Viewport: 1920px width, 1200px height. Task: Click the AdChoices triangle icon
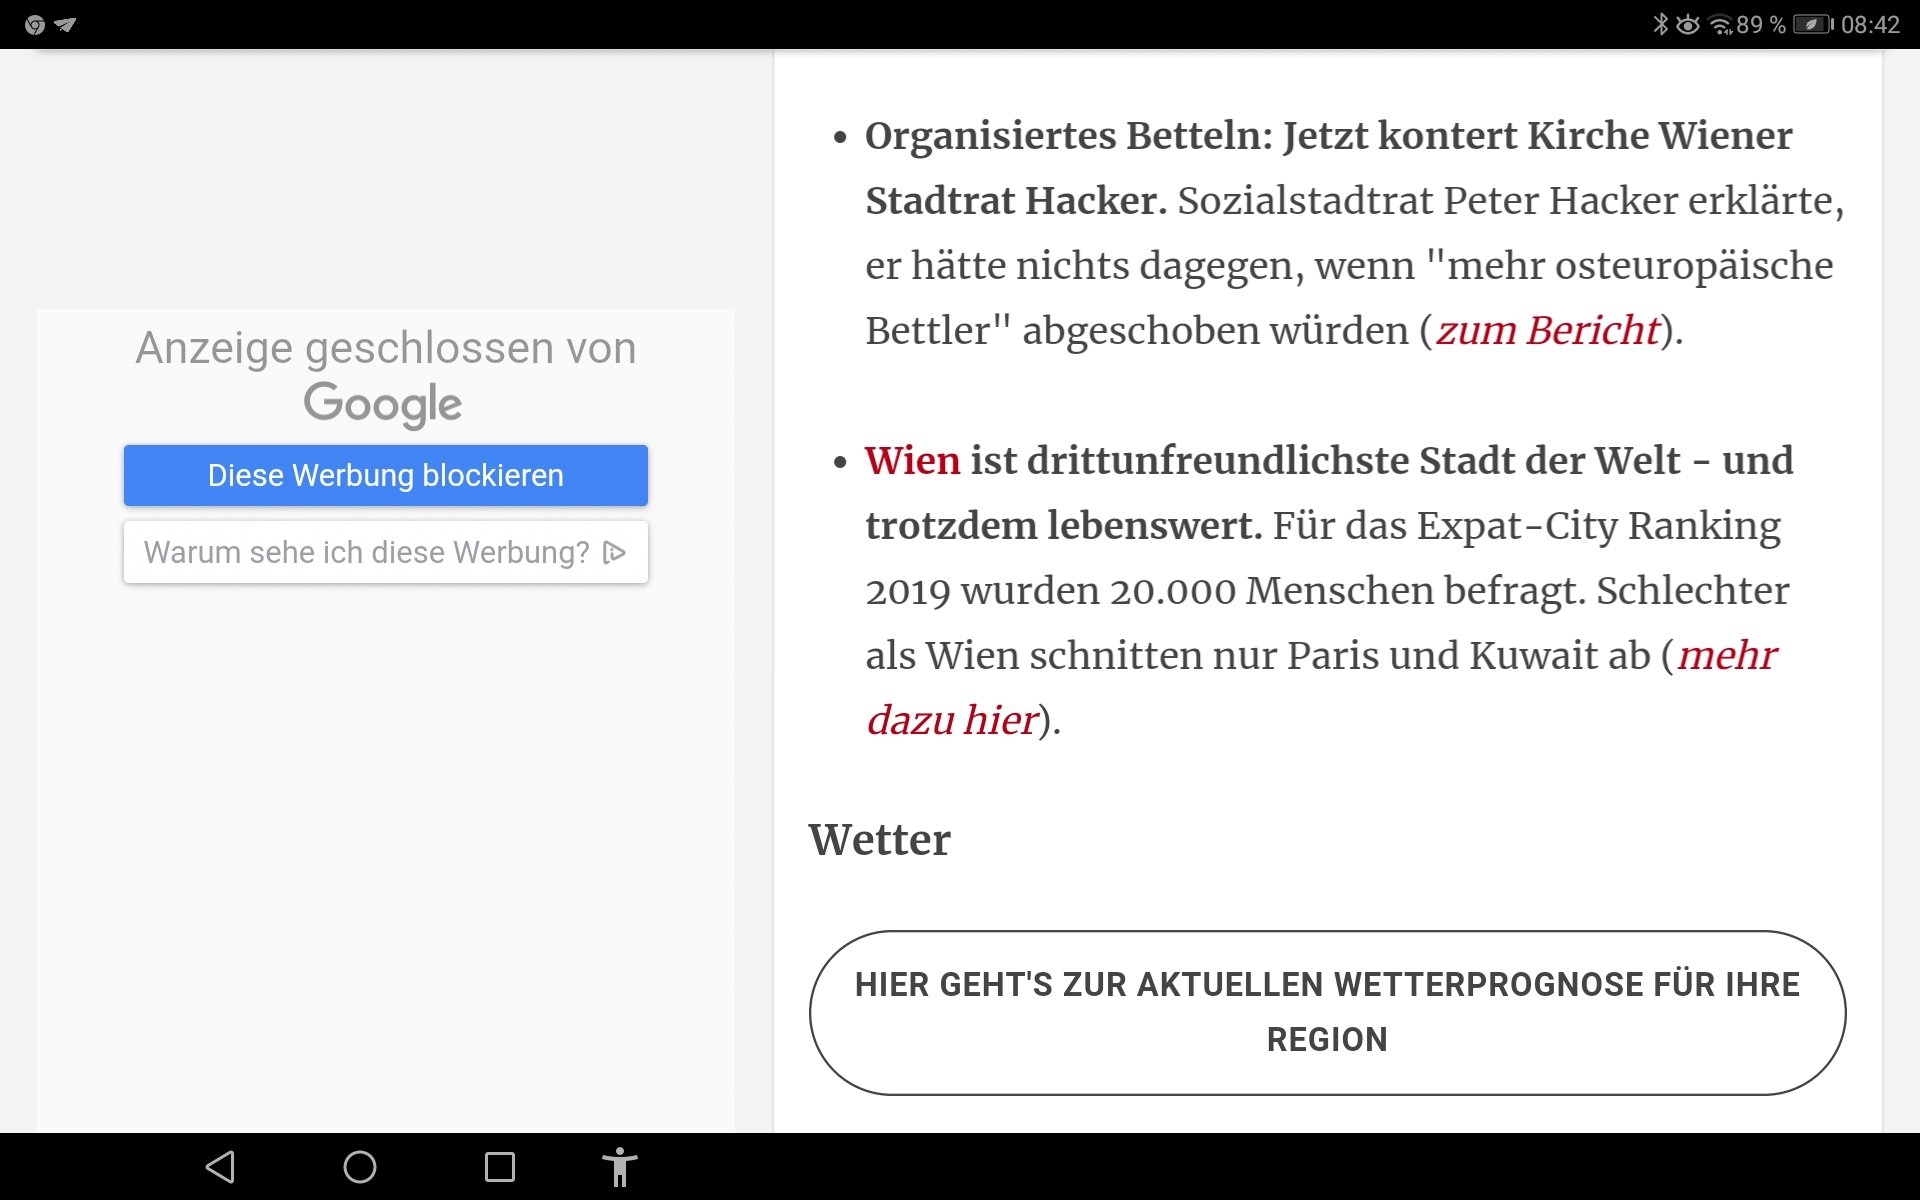point(615,552)
